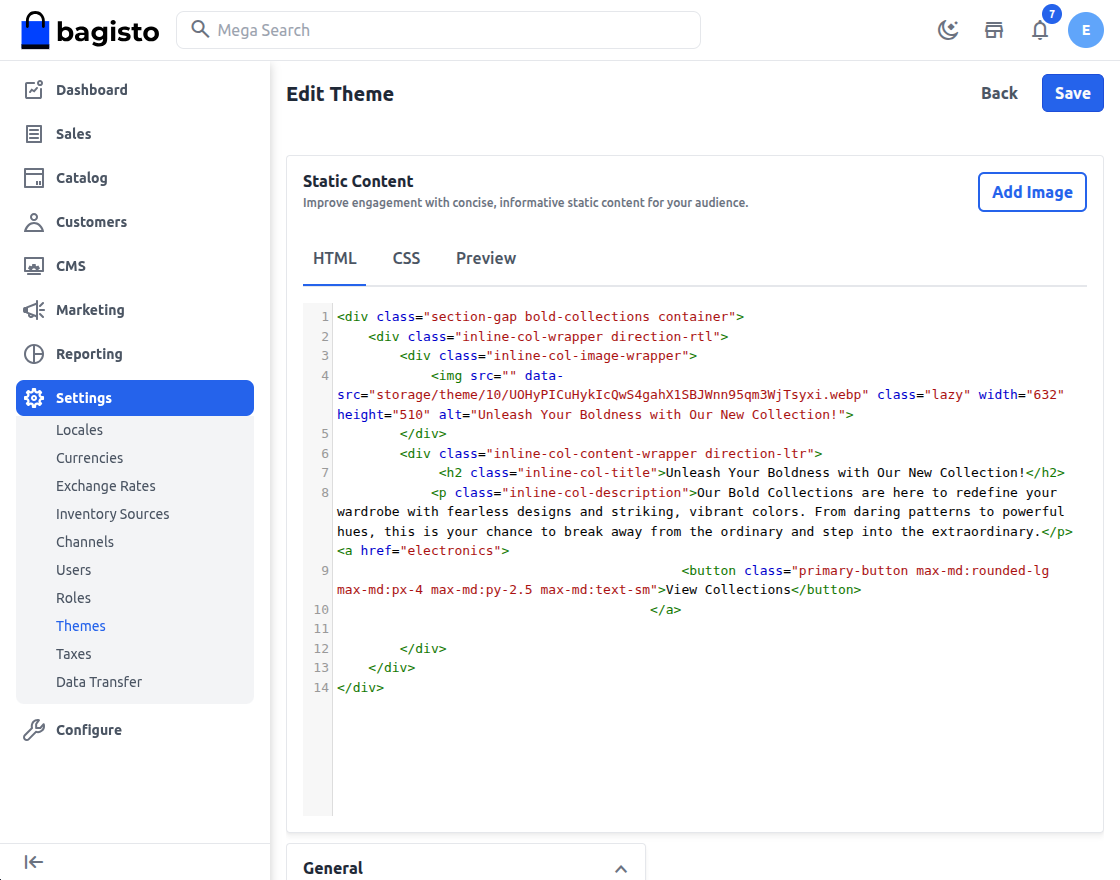The height and width of the screenshot is (880, 1120).
Task: Click code line 1 section-gap div
Action: point(540,316)
